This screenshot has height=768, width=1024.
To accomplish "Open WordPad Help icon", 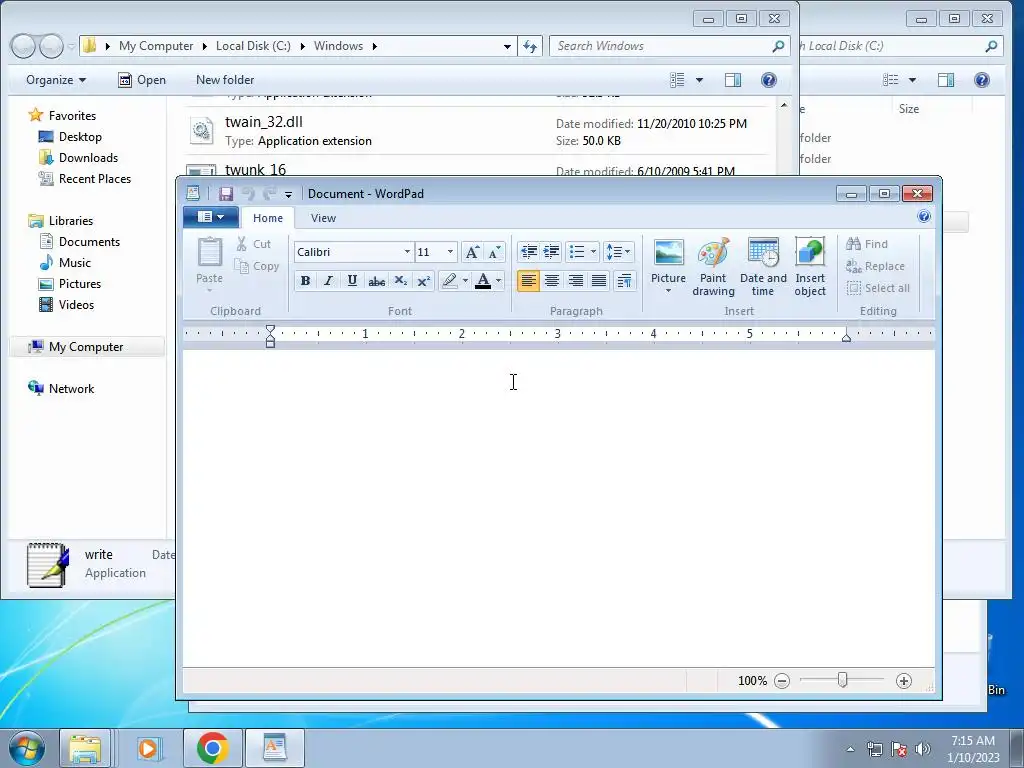I will click(923, 217).
